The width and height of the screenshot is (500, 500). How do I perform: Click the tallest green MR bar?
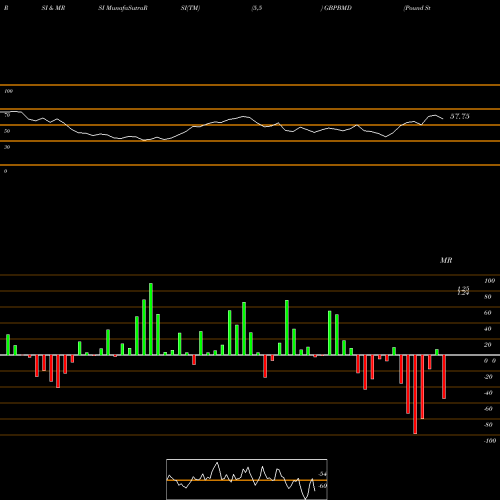coord(151,319)
